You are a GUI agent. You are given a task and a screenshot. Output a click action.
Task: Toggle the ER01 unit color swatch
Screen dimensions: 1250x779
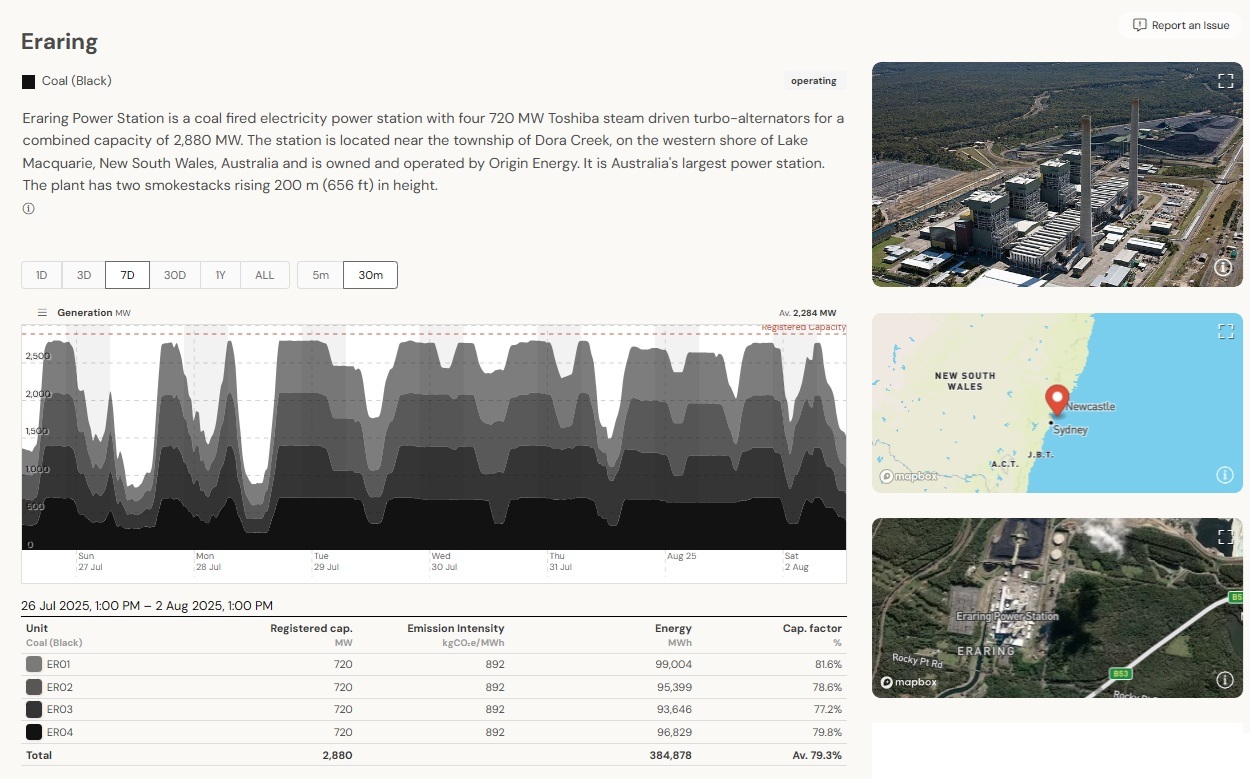pos(34,664)
